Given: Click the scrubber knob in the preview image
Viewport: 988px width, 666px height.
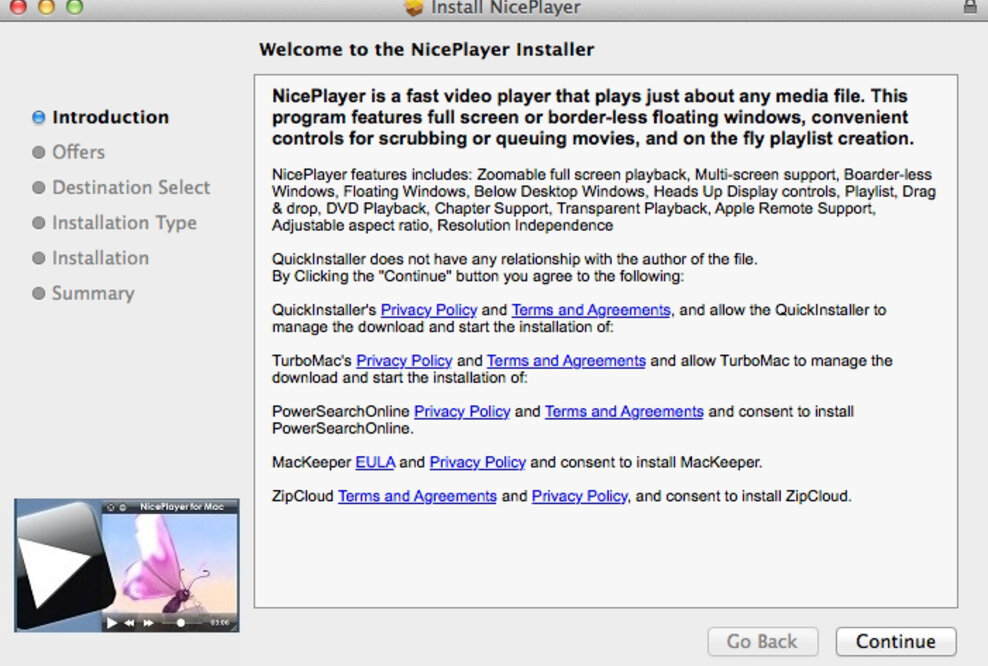Looking at the screenshot, I should point(181,622).
